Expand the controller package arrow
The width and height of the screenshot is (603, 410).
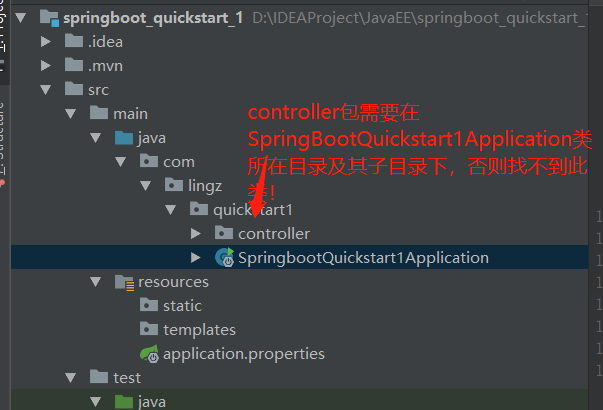(196, 233)
